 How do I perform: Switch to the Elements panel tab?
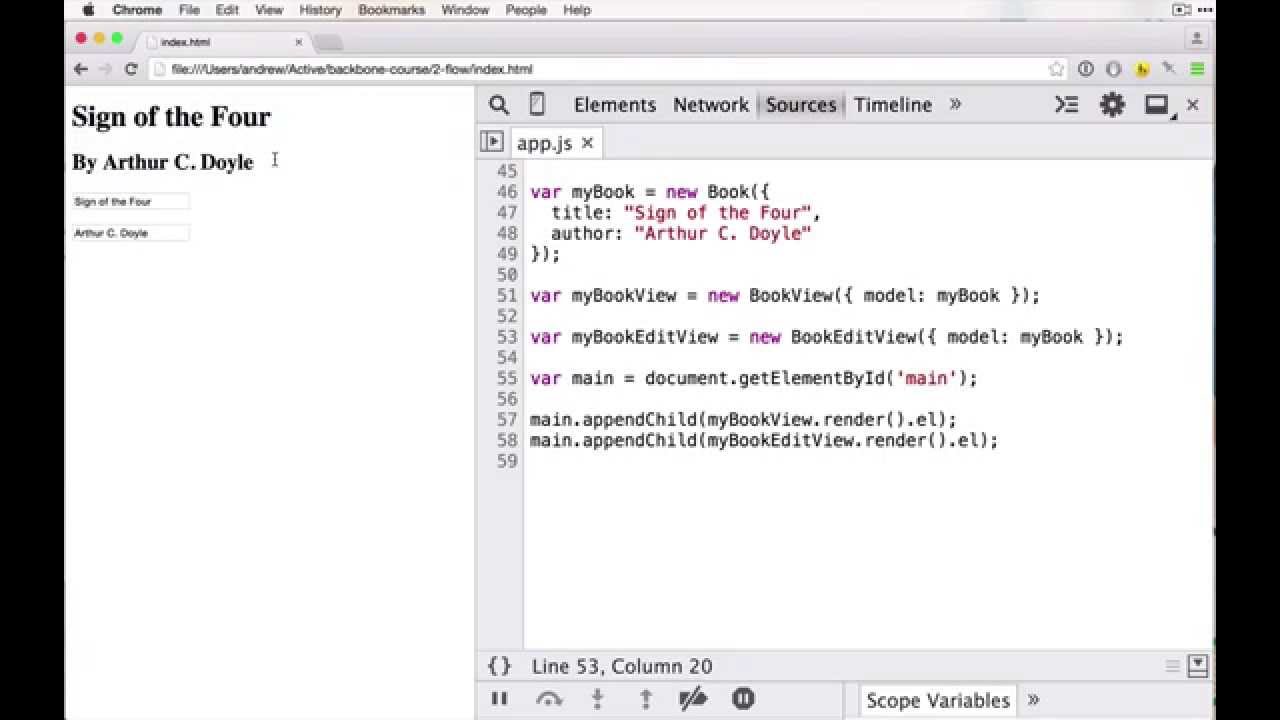(x=615, y=105)
